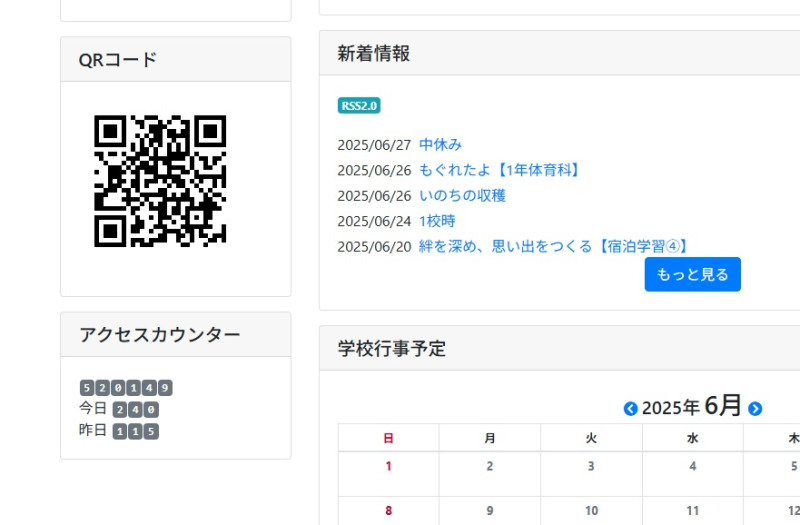
Task: Go to previous month in calendar
Action: tap(630, 408)
